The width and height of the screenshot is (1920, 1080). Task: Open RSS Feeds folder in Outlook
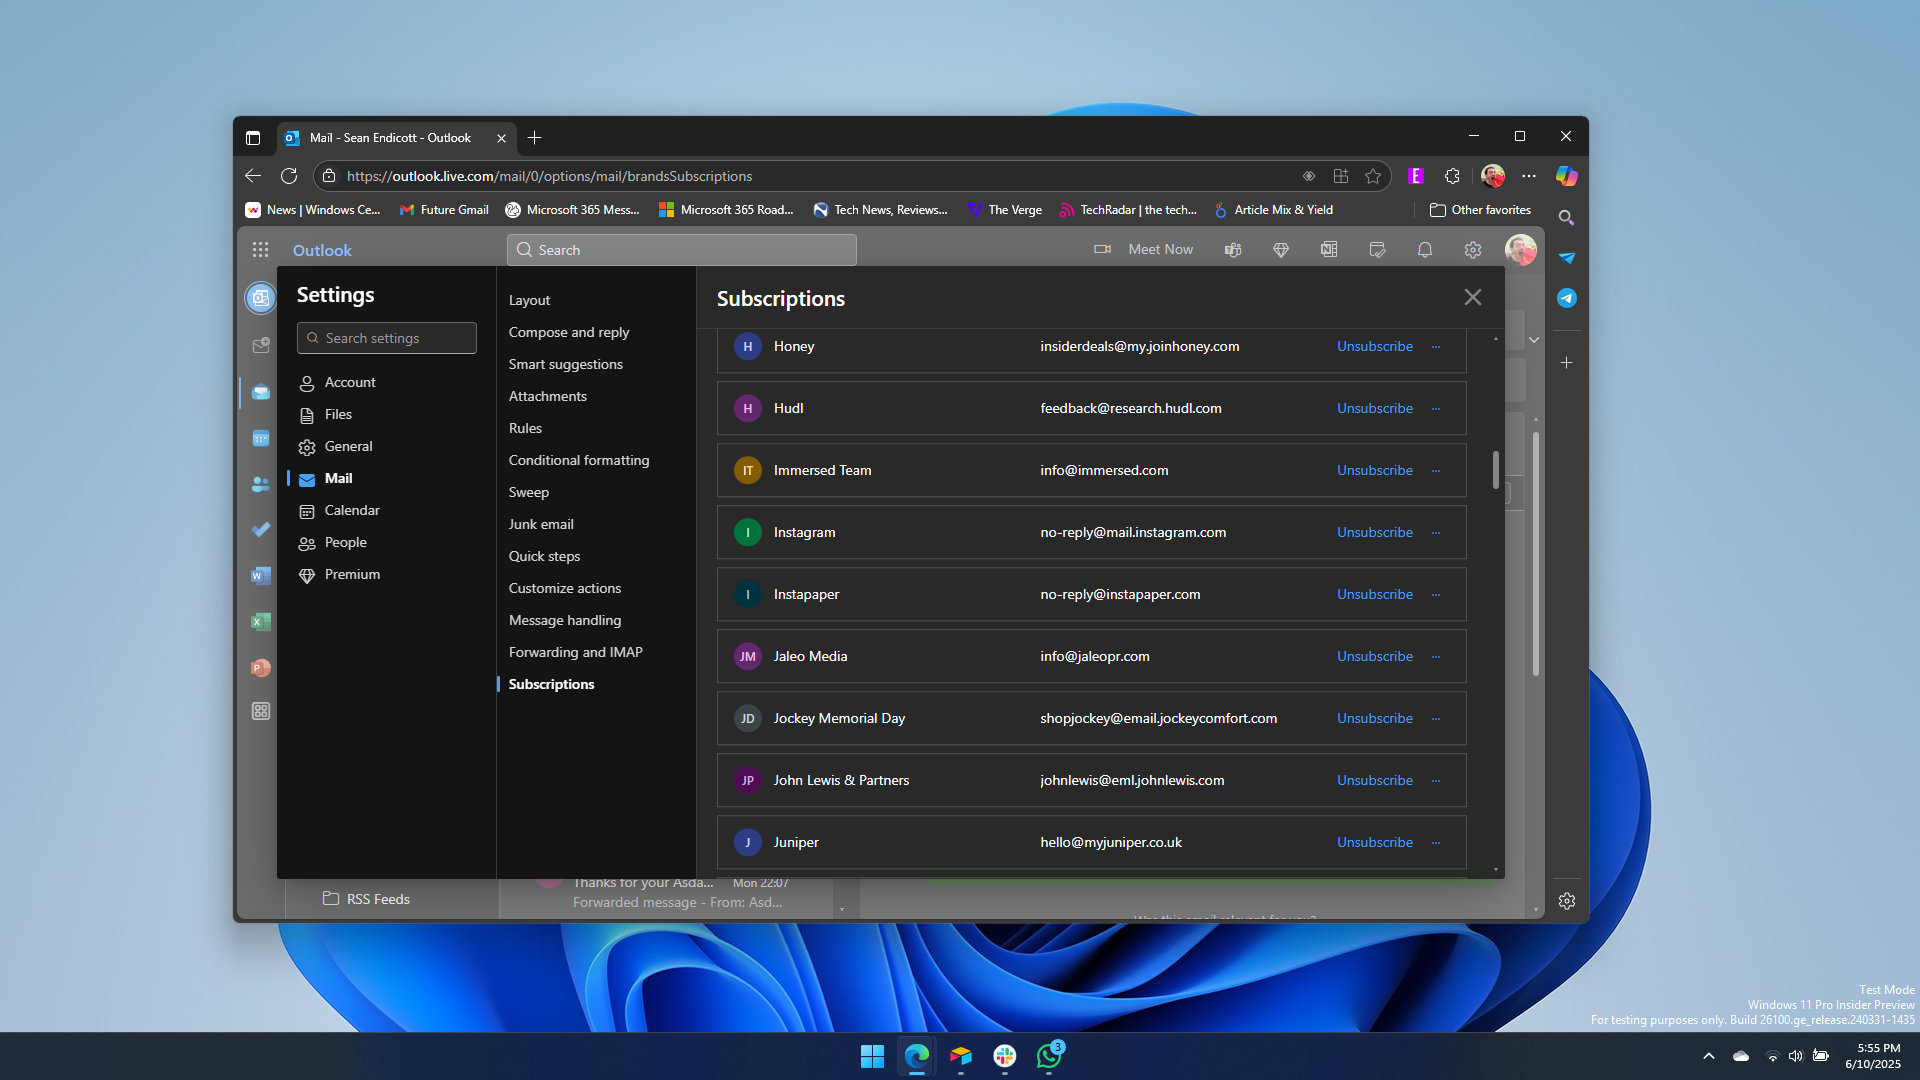[x=366, y=899]
